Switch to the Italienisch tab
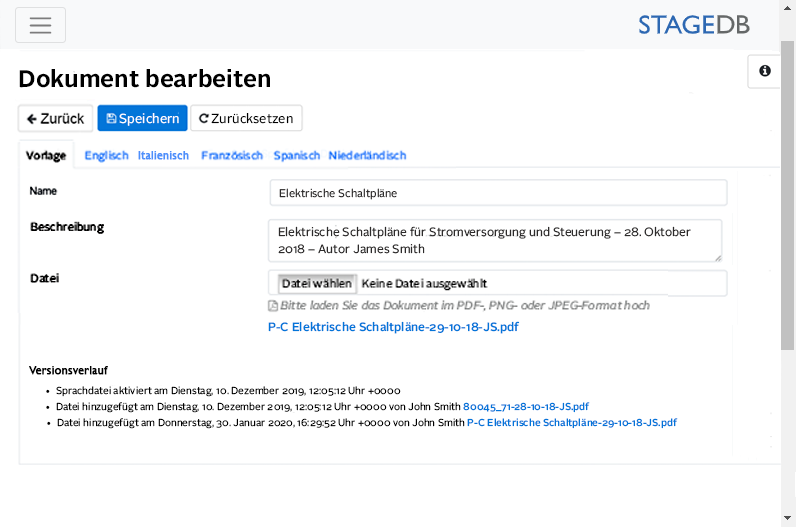This screenshot has width=796, height=527. (163, 155)
